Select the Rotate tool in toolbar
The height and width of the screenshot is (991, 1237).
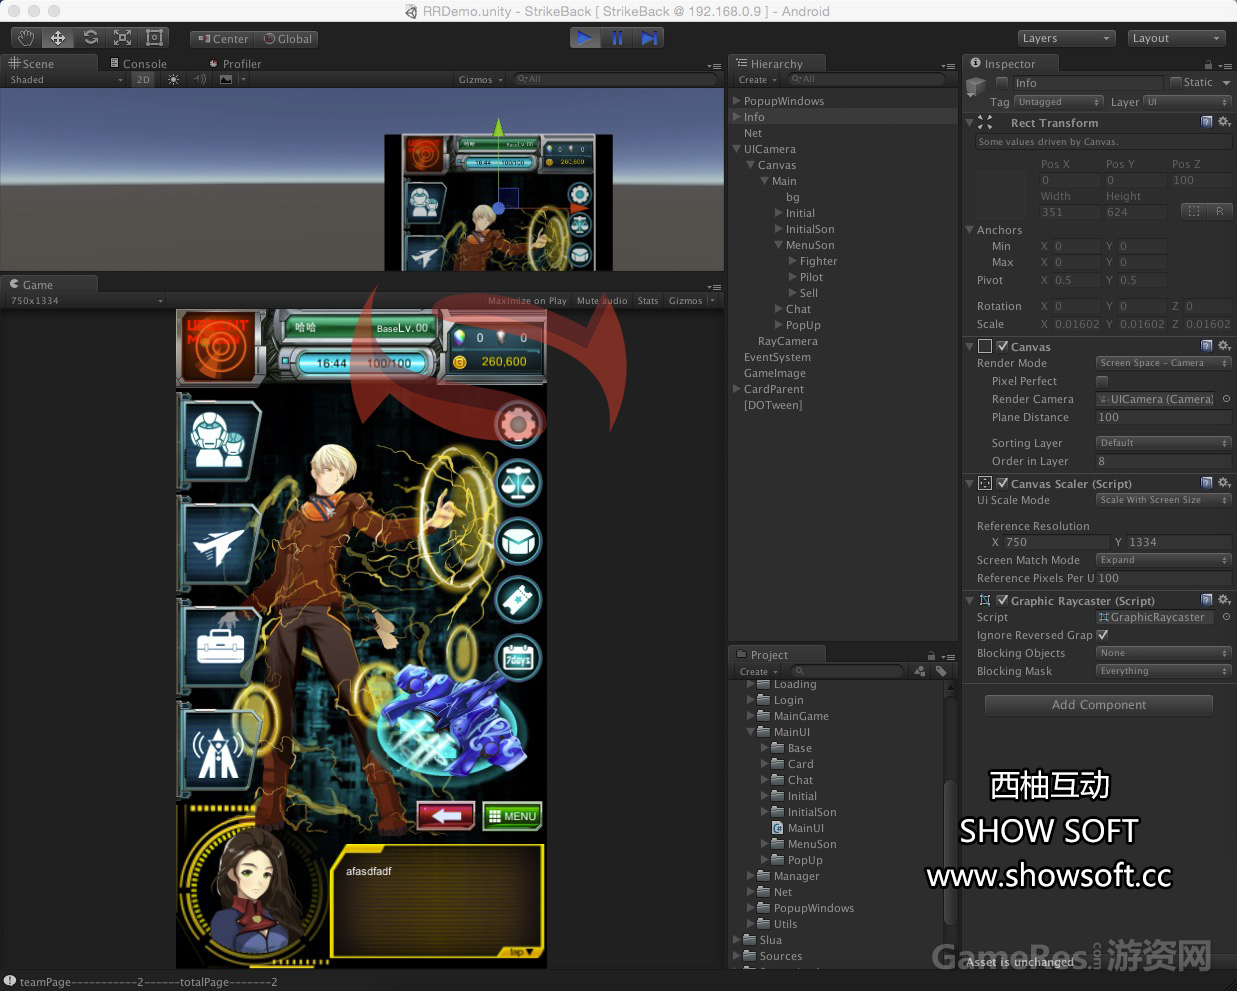coord(90,38)
